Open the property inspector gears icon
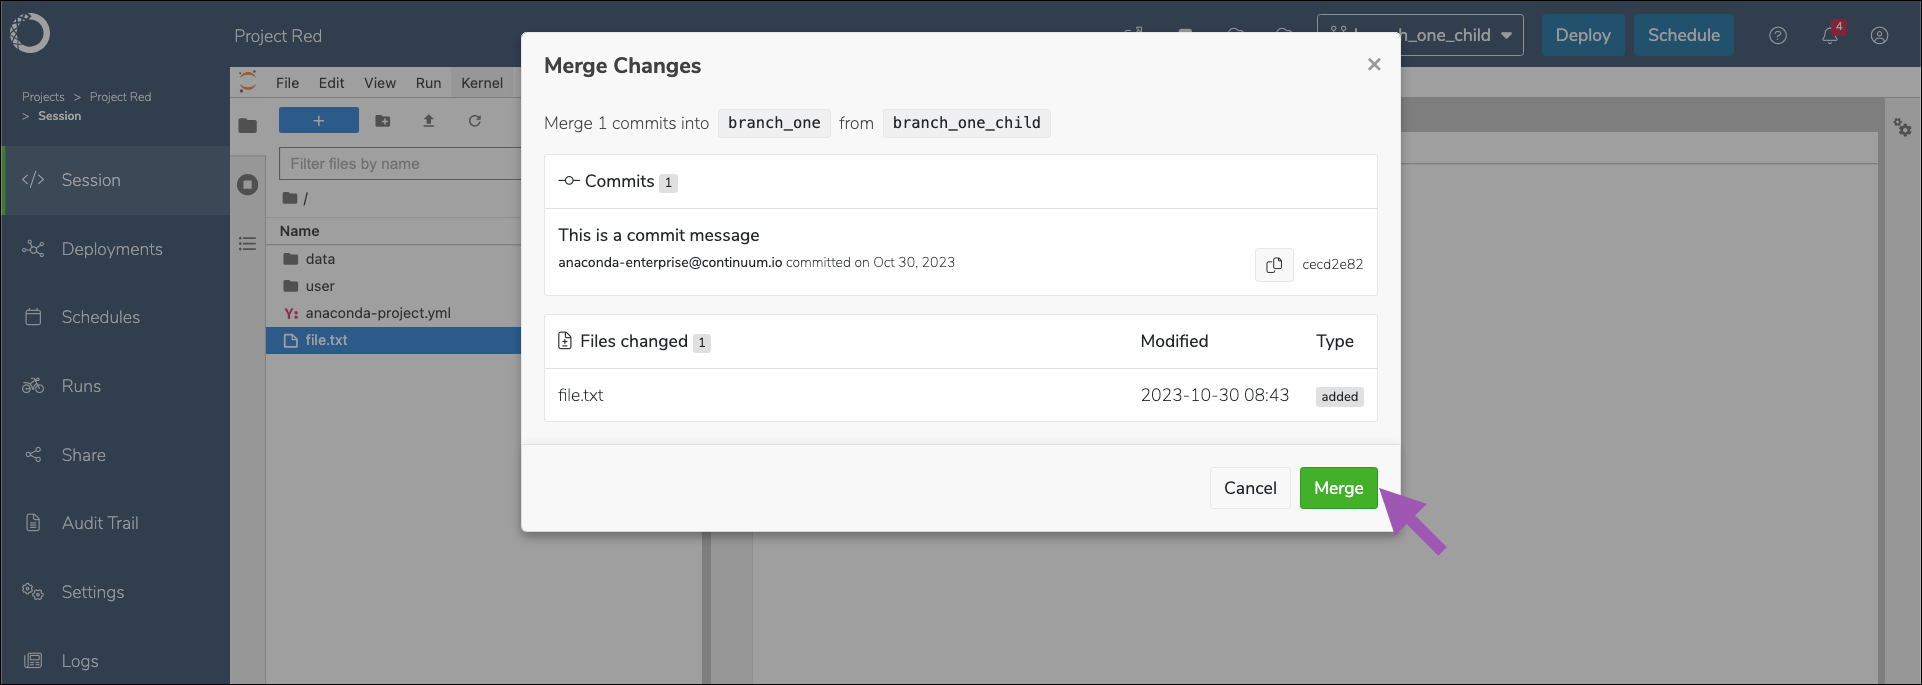 tap(1902, 127)
